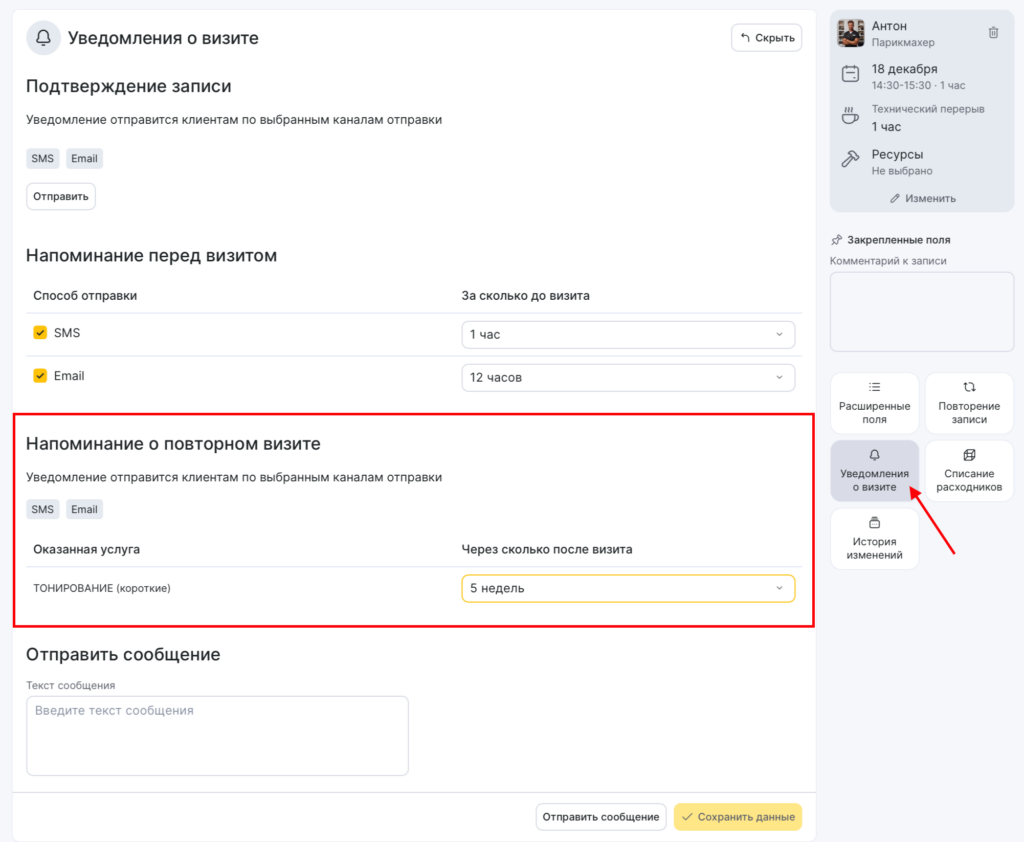Uncheck the SMS reminder checkbox
This screenshot has width=1024, height=842.
tap(40, 333)
